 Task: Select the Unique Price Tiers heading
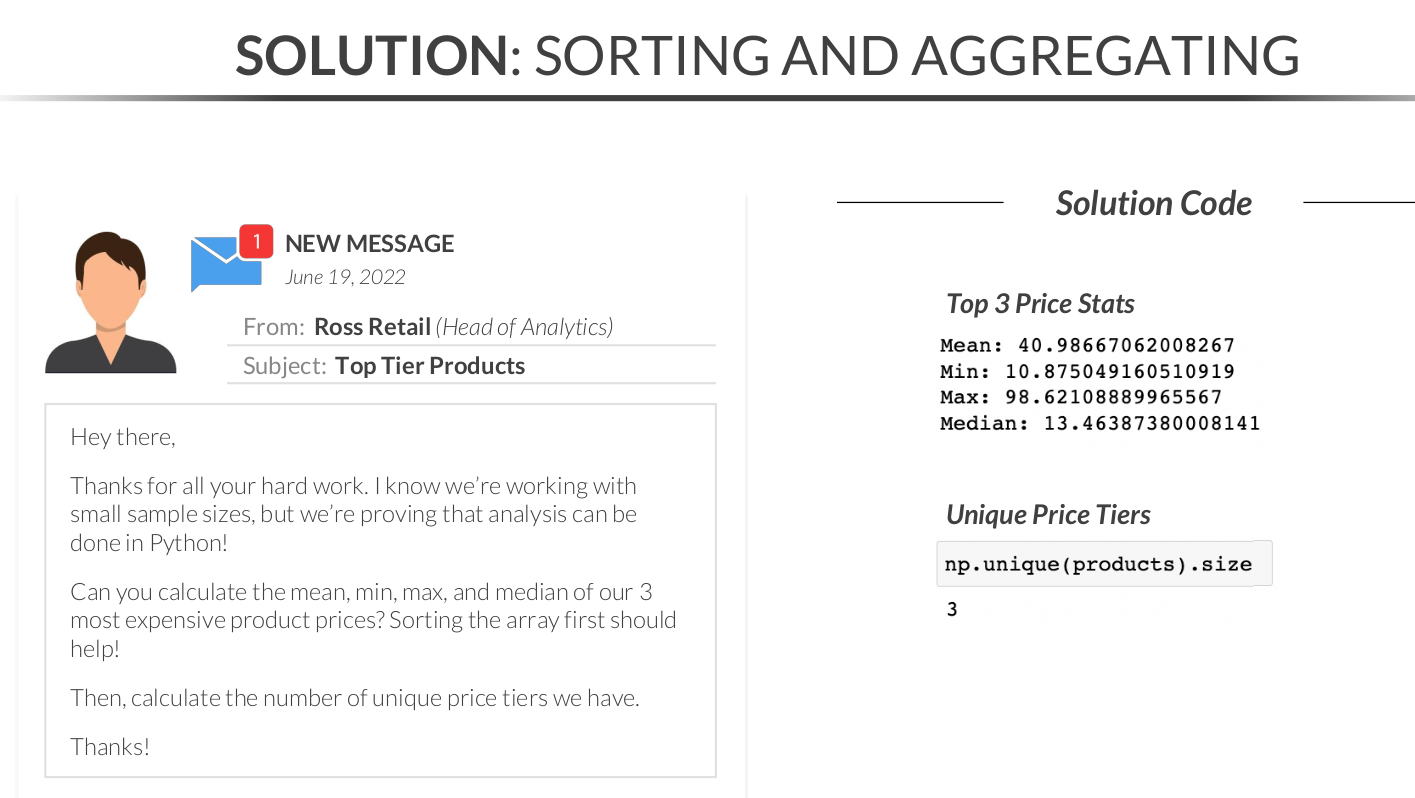pyautogui.click(x=1048, y=515)
